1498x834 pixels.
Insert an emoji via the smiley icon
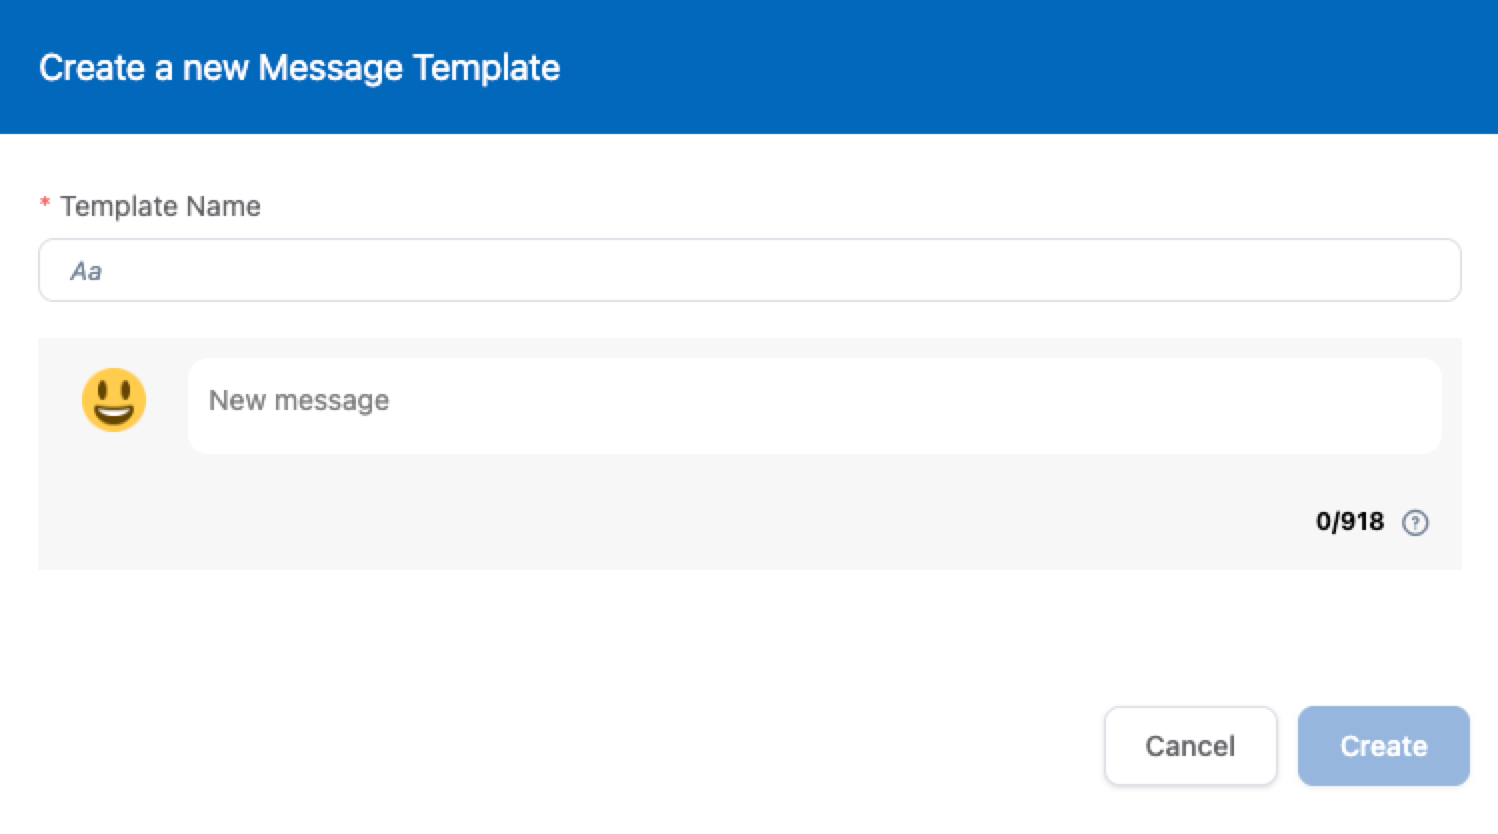pyautogui.click(x=114, y=400)
